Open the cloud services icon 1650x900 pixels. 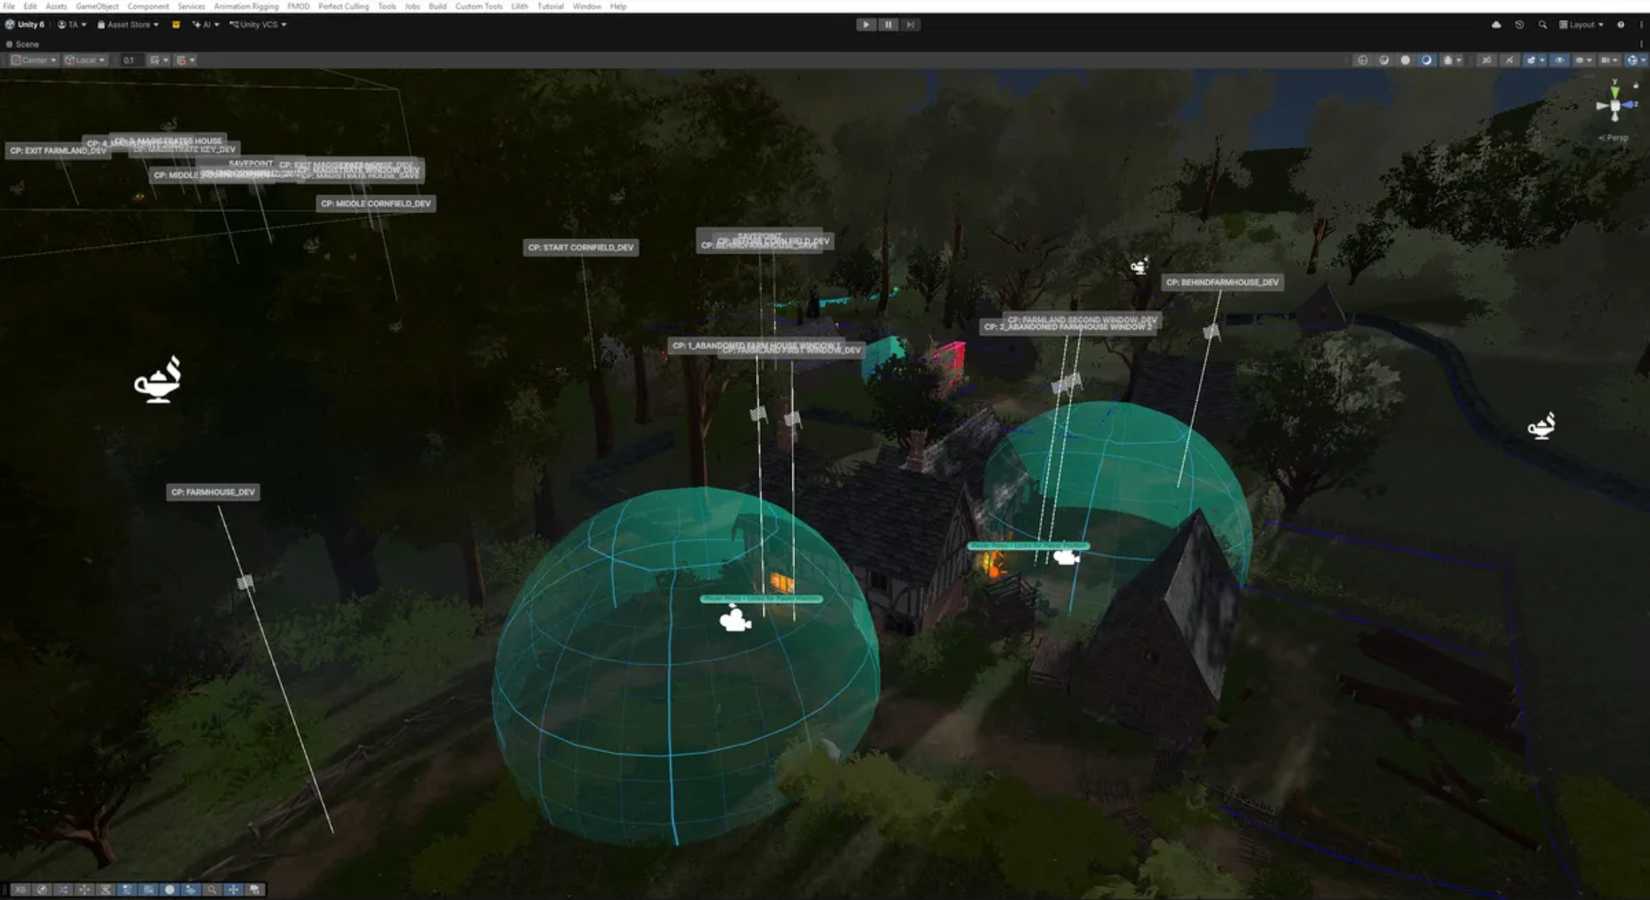(x=1496, y=24)
